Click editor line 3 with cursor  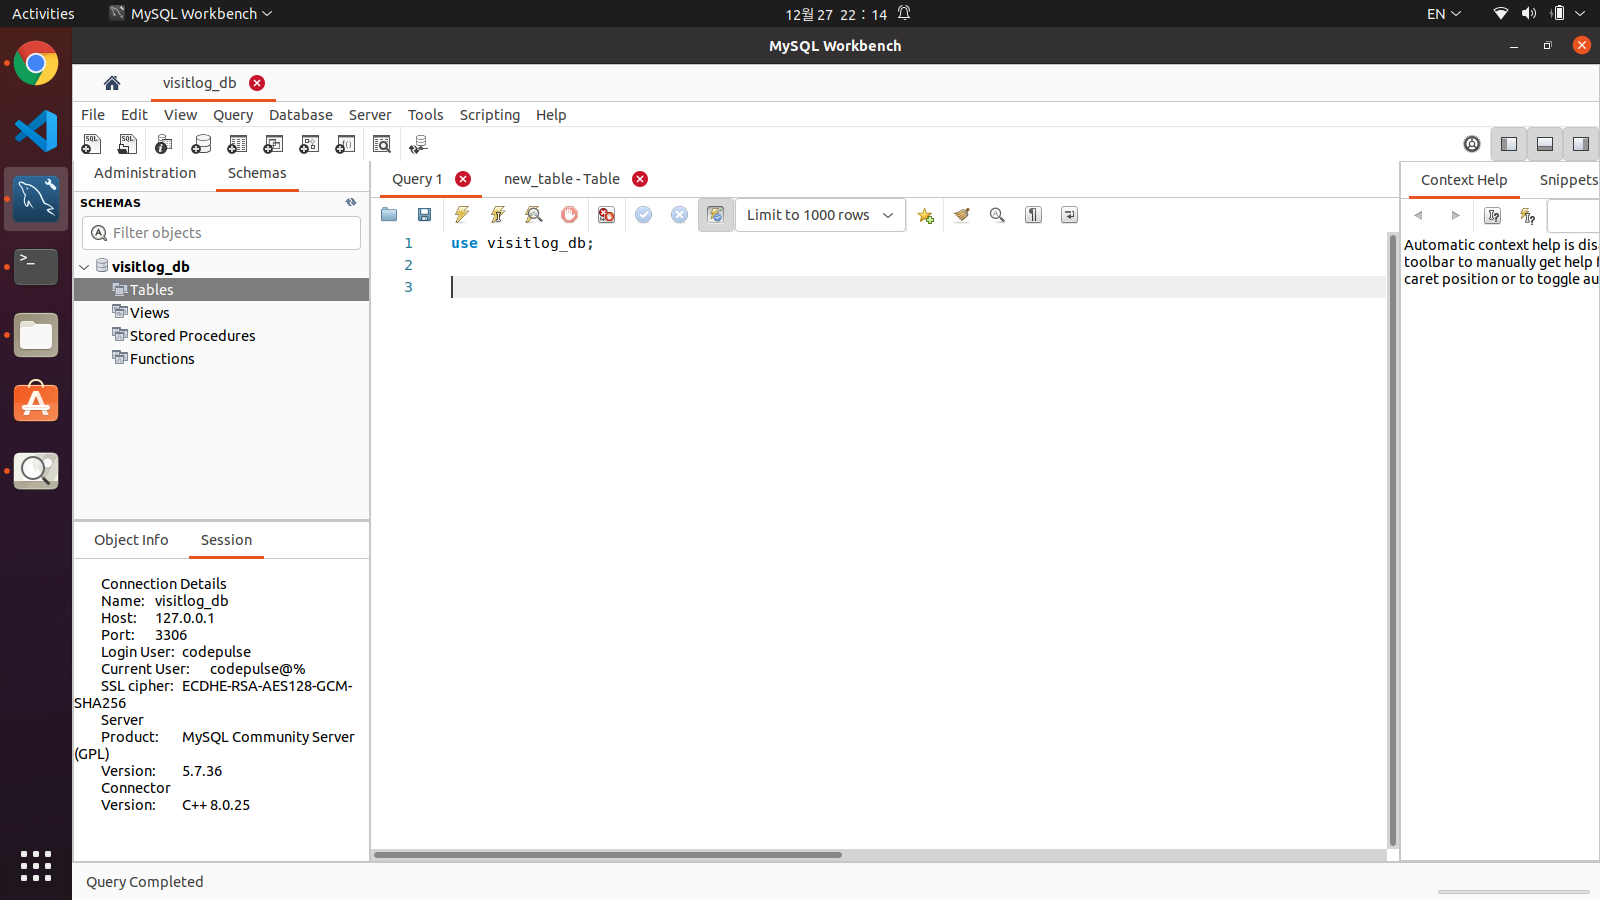pyautogui.click(x=918, y=287)
